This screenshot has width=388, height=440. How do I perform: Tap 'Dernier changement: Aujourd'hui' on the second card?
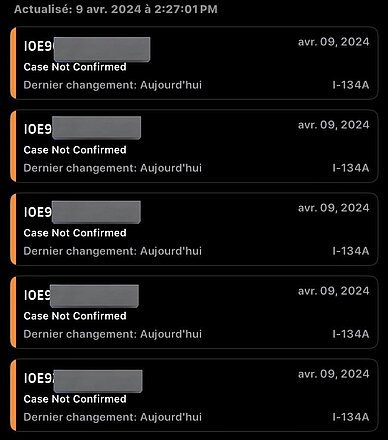[x=113, y=168]
